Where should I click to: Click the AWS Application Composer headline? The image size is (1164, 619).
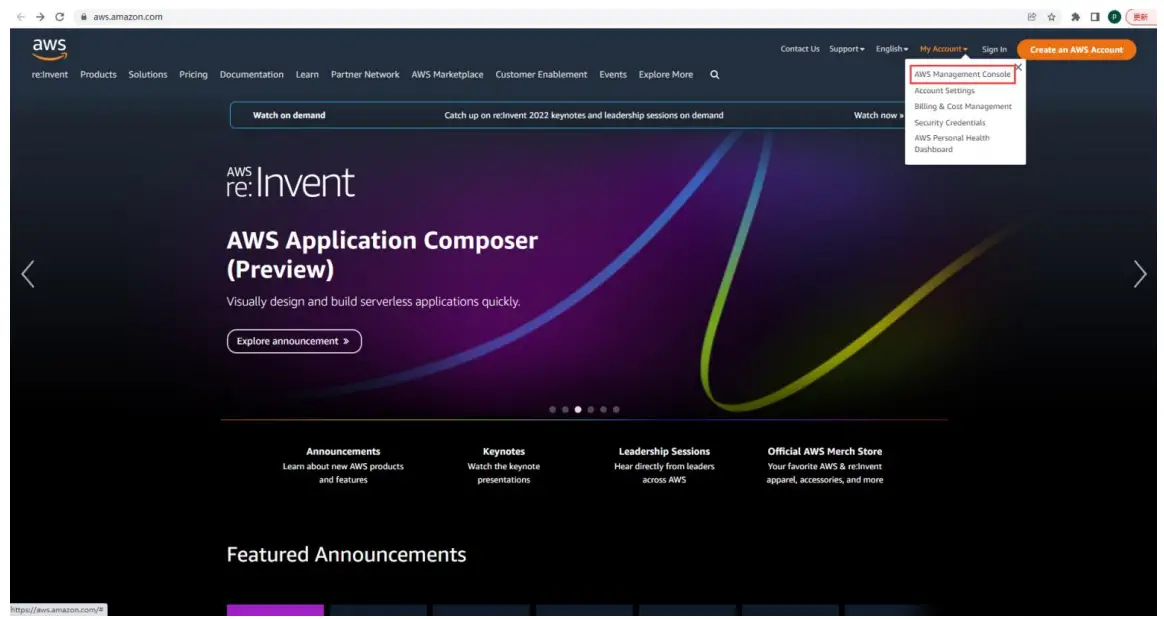tap(382, 255)
